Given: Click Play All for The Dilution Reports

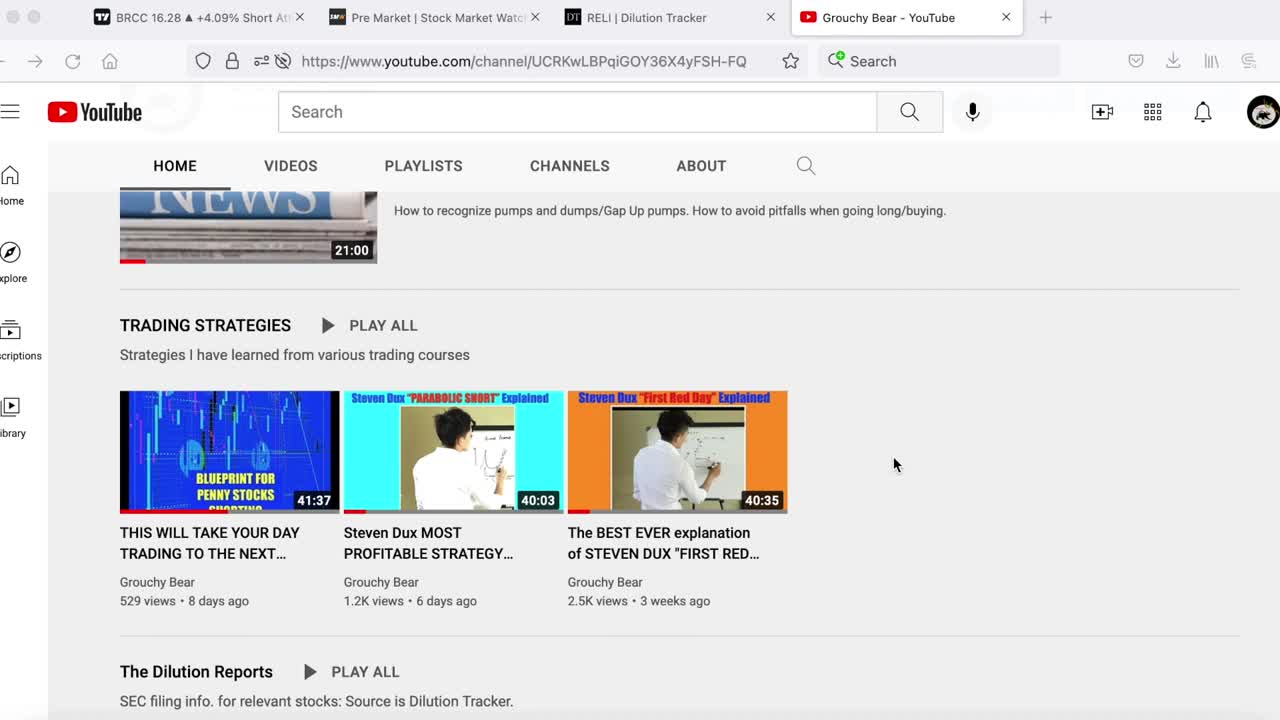Looking at the screenshot, I should [x=351, y=672].
